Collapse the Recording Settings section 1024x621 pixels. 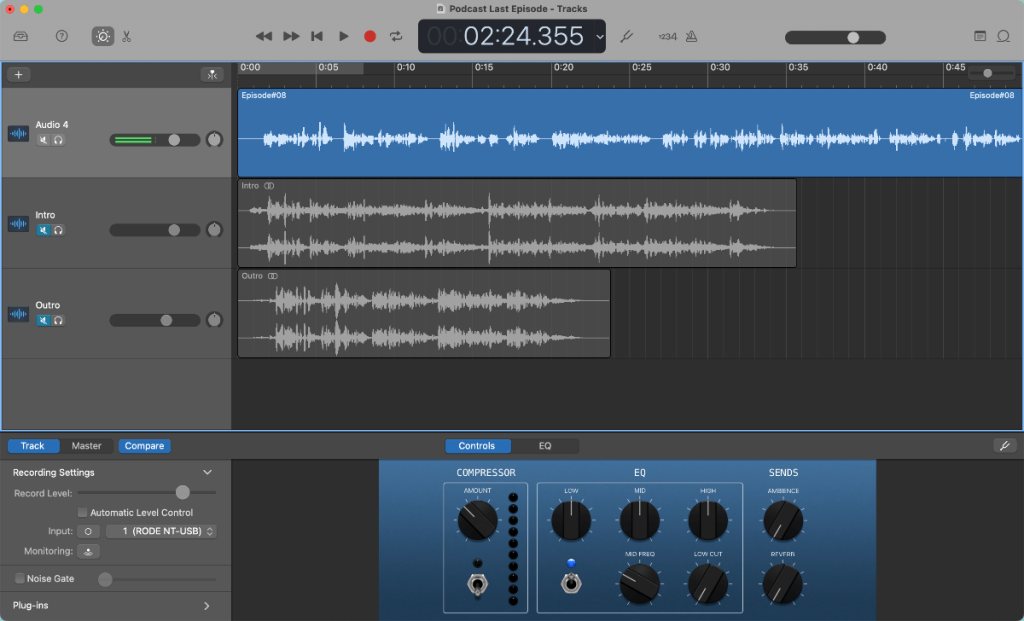click(x=207, y=471)
